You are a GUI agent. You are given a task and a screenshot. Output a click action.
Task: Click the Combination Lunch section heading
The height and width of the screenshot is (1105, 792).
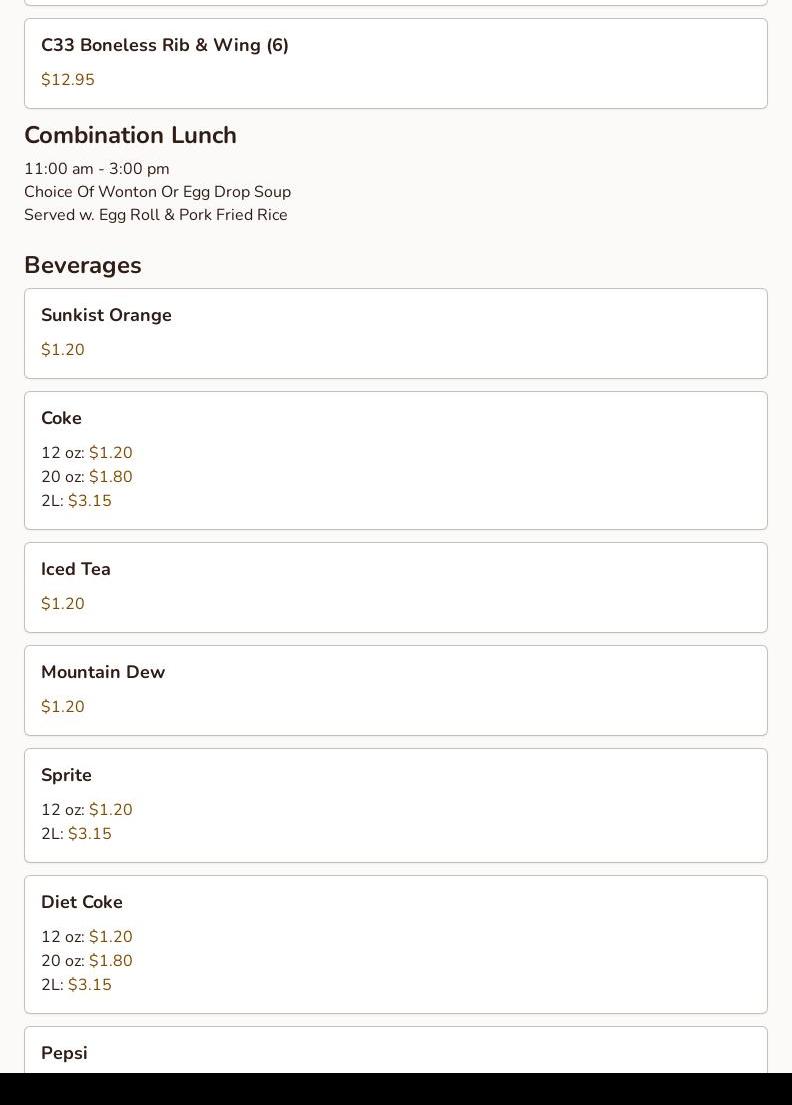point(130,135)
